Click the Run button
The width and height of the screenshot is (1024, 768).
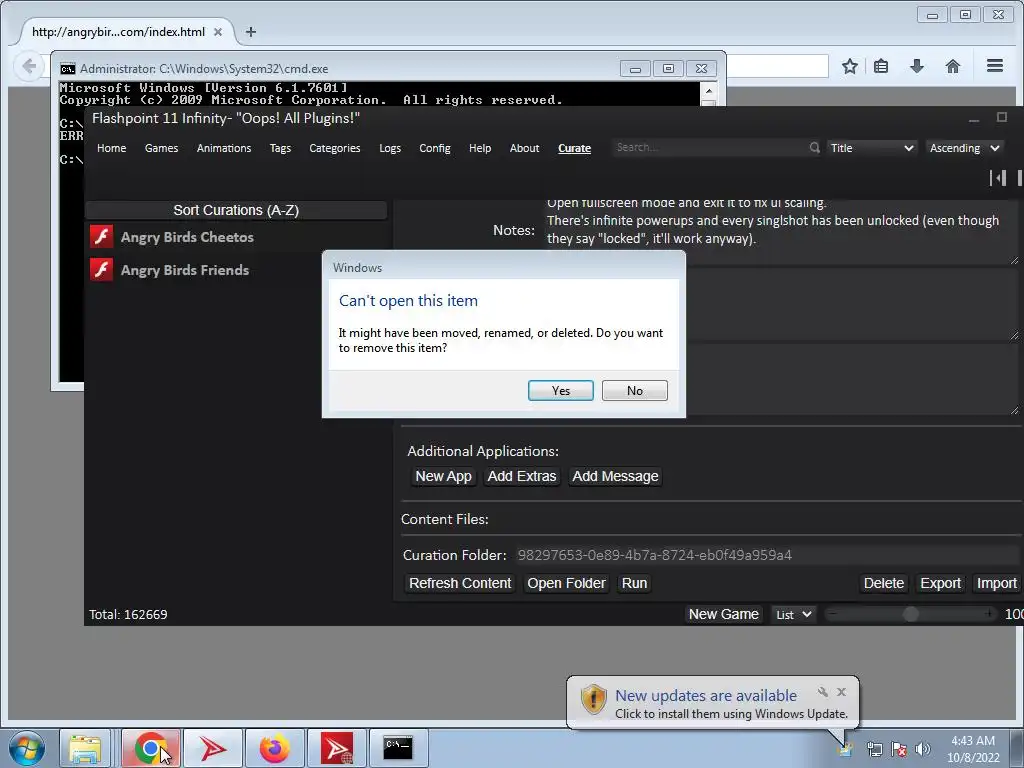[x=634, y=583]
